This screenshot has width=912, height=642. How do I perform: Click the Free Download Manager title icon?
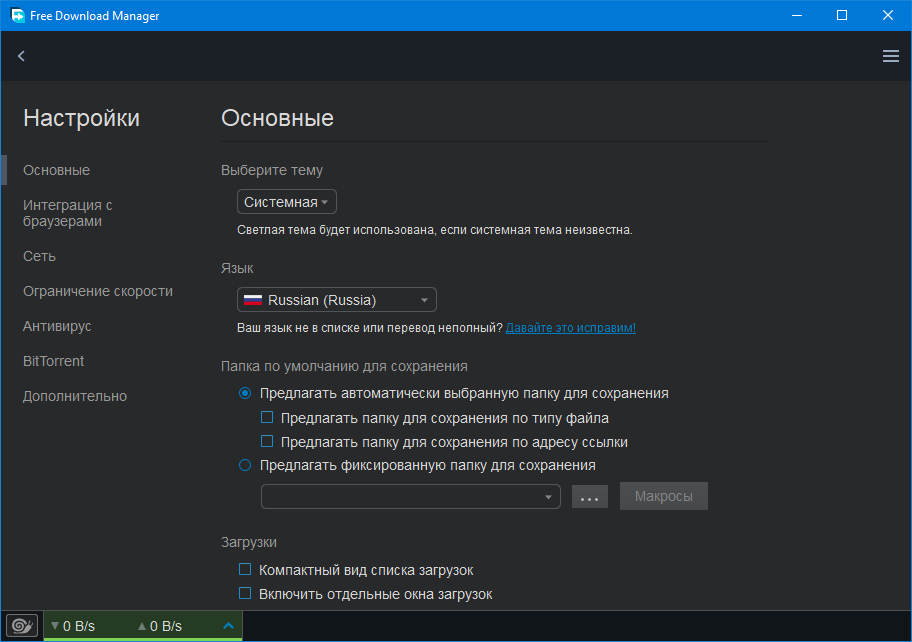pos(17,15)
